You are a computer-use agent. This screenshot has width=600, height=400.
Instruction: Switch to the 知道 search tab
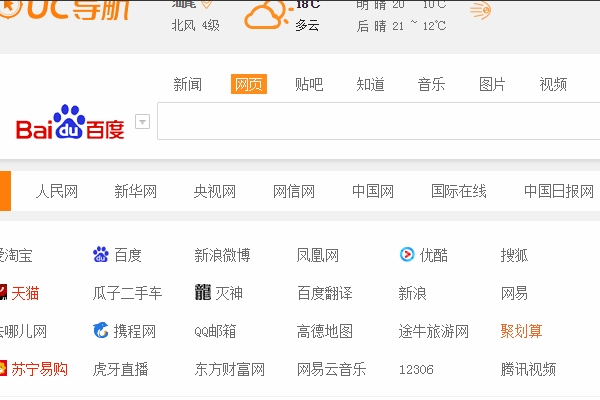click(370, 84)
